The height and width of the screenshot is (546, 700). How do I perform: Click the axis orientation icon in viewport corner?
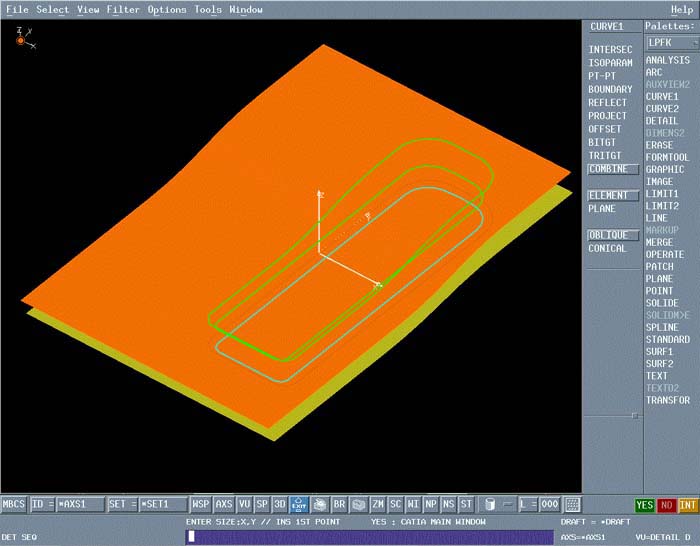(x=20, y=38)
